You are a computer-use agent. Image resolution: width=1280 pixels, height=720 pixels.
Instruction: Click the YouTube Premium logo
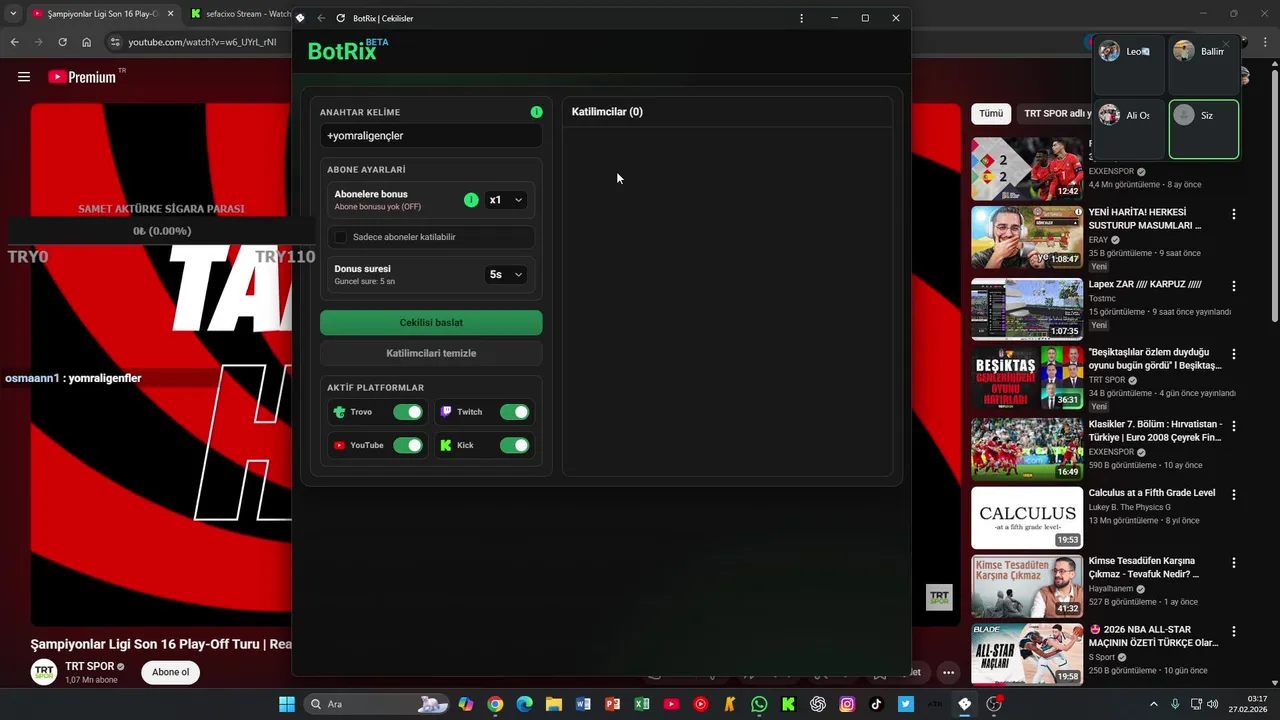[x=82, y=77]
